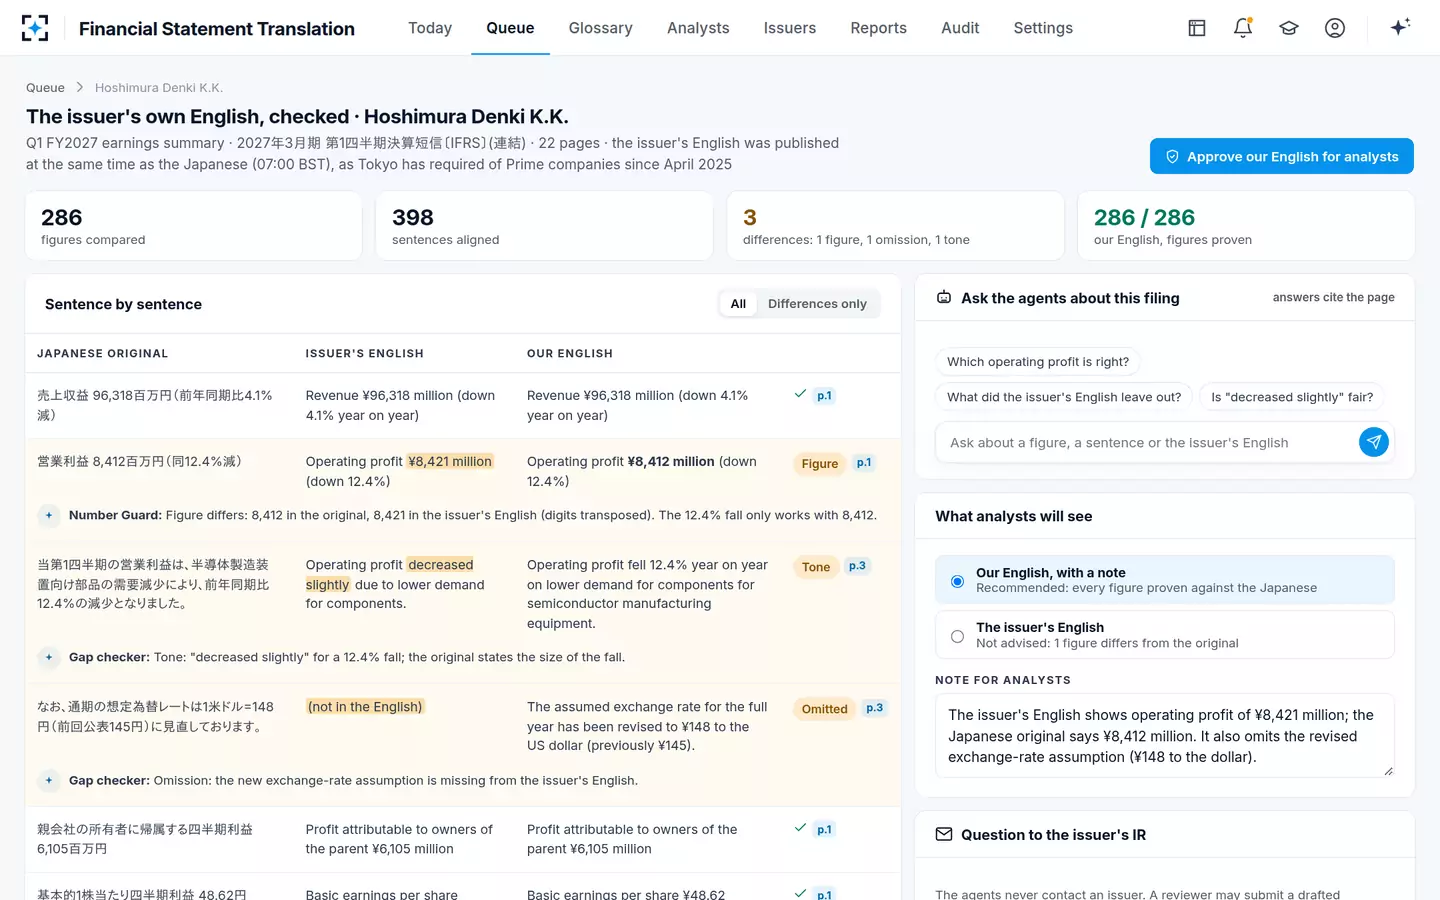Click the highlighted "(not in the English)" marker
Image resolution: width=1440 pixels, height=900 pixels.
365,707
